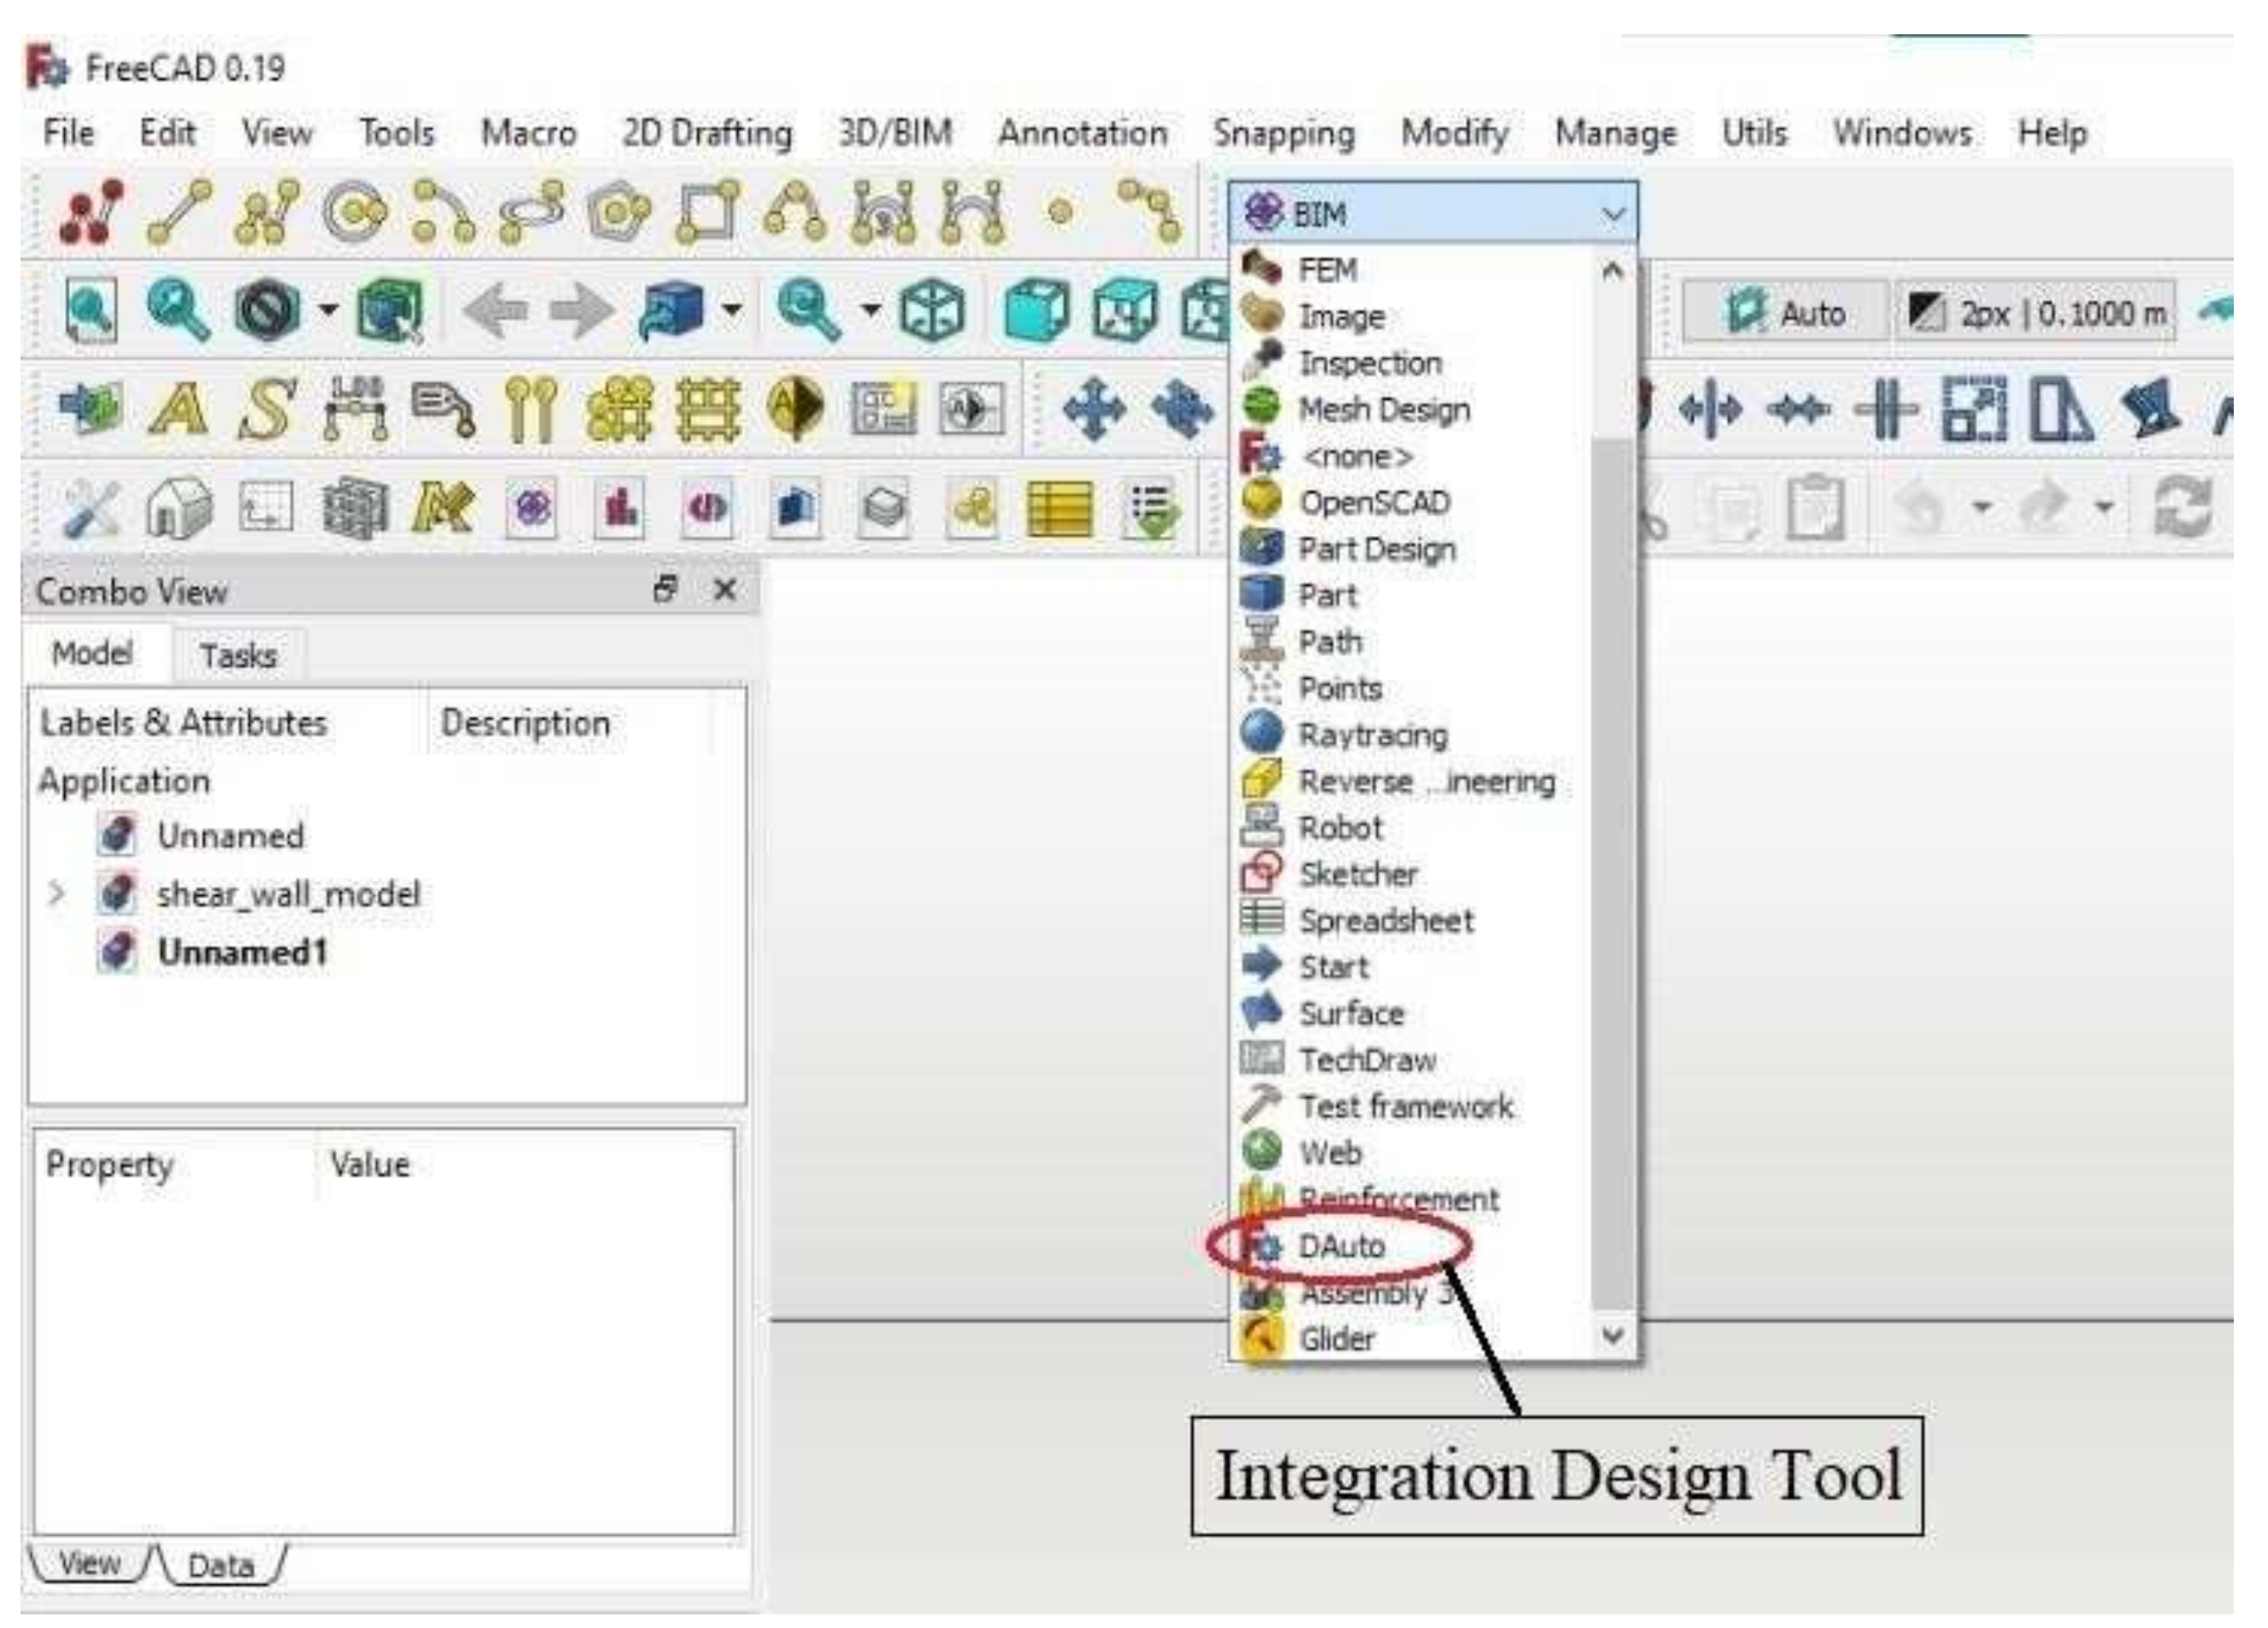Image resolution: width=2268 pixels, height=1628 pixels.
Task: Click Fit All zoom magnifier icon
Action: 91,310
